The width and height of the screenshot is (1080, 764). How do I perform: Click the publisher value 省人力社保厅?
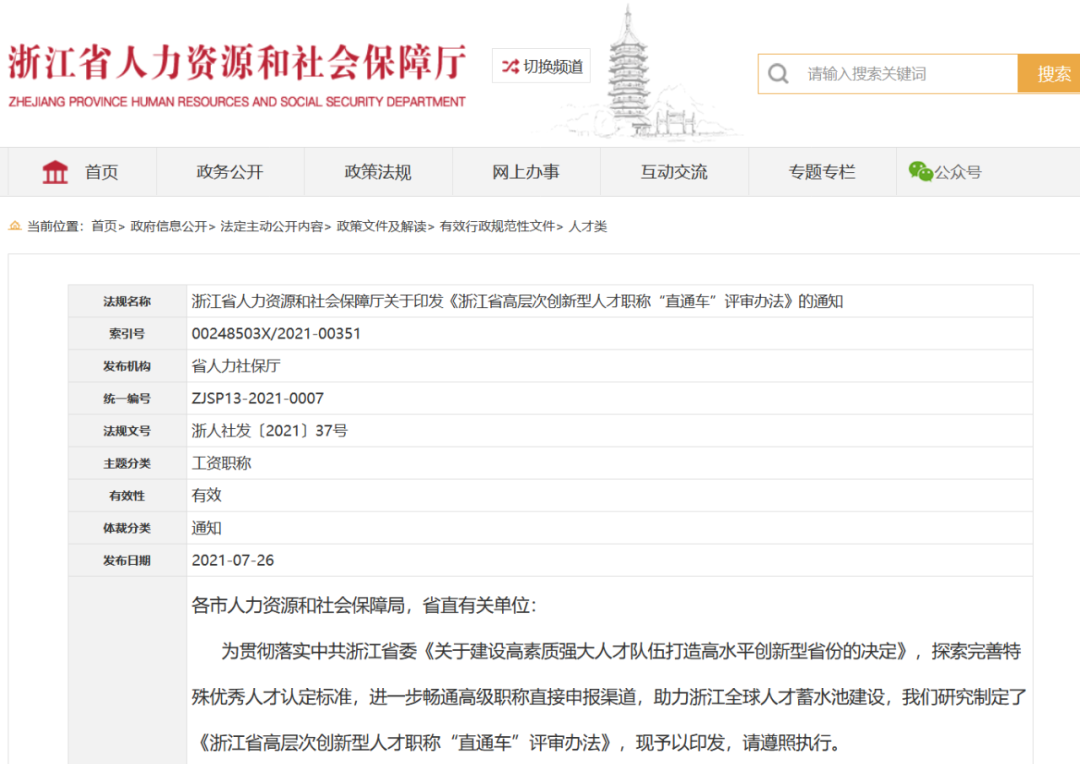[236, 366]
